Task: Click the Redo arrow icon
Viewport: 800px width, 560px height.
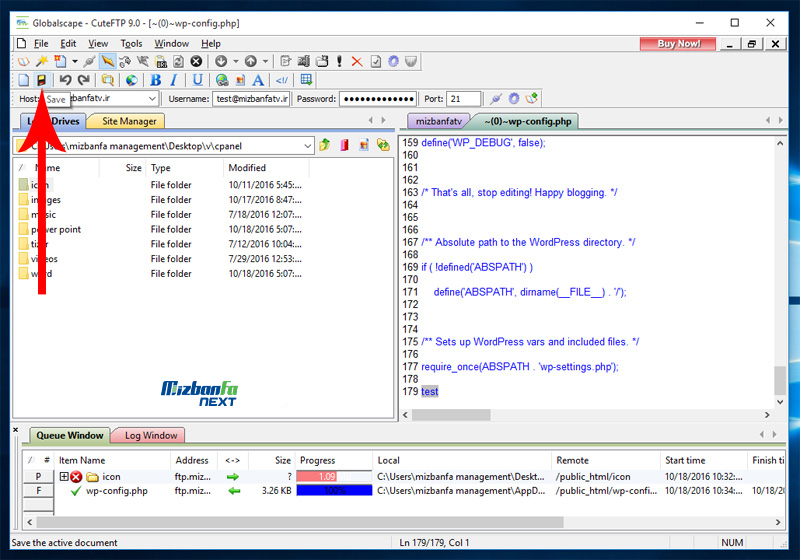Action: 84,80
